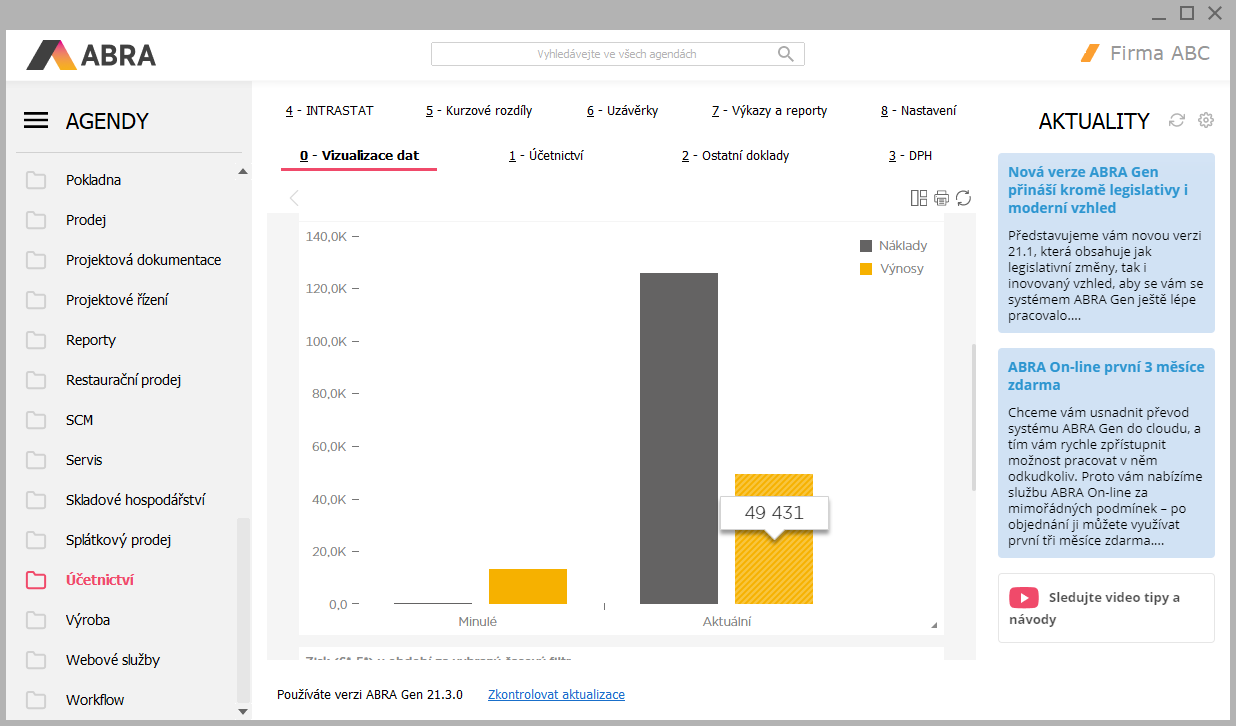This screenshot has width=1236, height=726.
Task: Open Sledujte video tipy a návody
Action: [x=1106, y=608]
